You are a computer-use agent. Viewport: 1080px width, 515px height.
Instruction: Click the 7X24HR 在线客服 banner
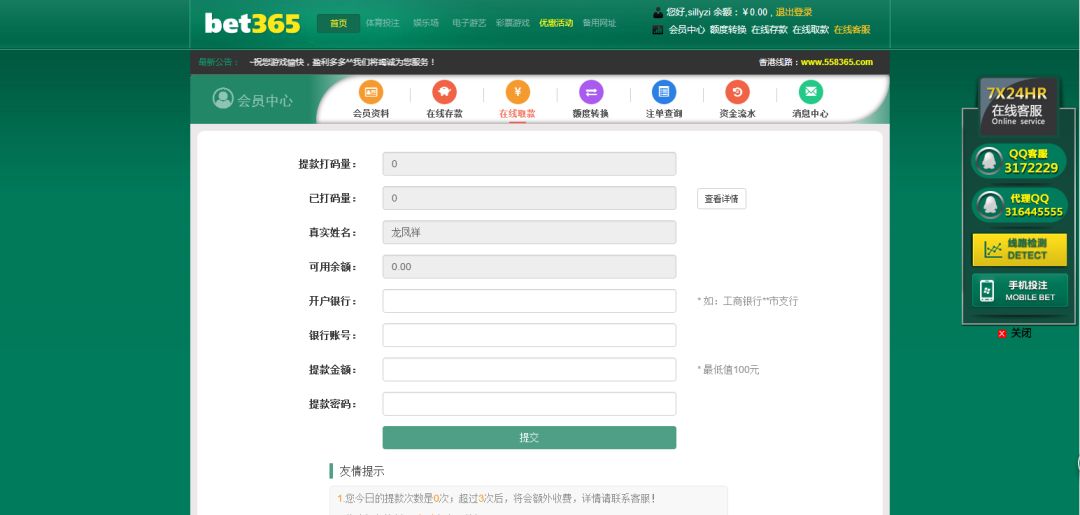1019,105
